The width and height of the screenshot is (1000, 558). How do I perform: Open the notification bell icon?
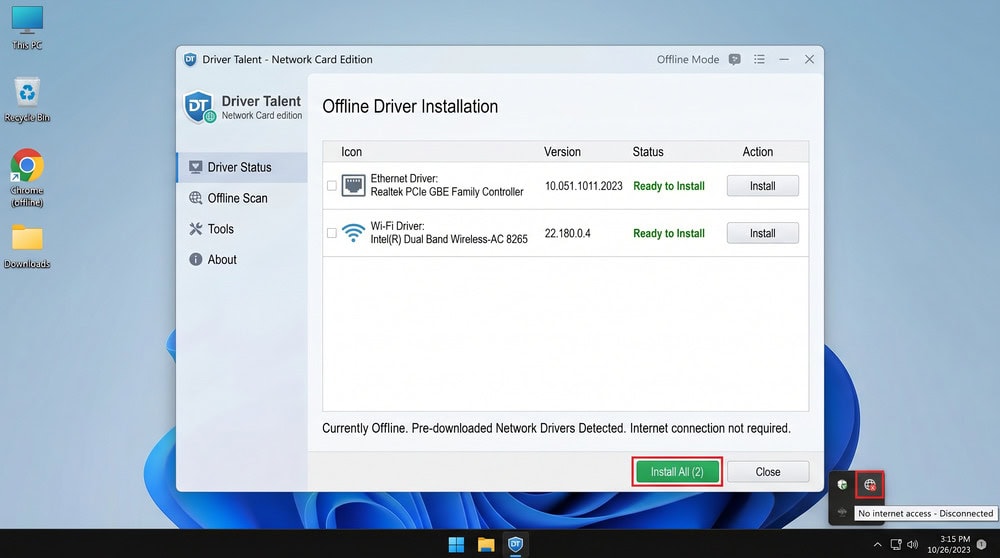pyautogui.click(x=982, y=544)
